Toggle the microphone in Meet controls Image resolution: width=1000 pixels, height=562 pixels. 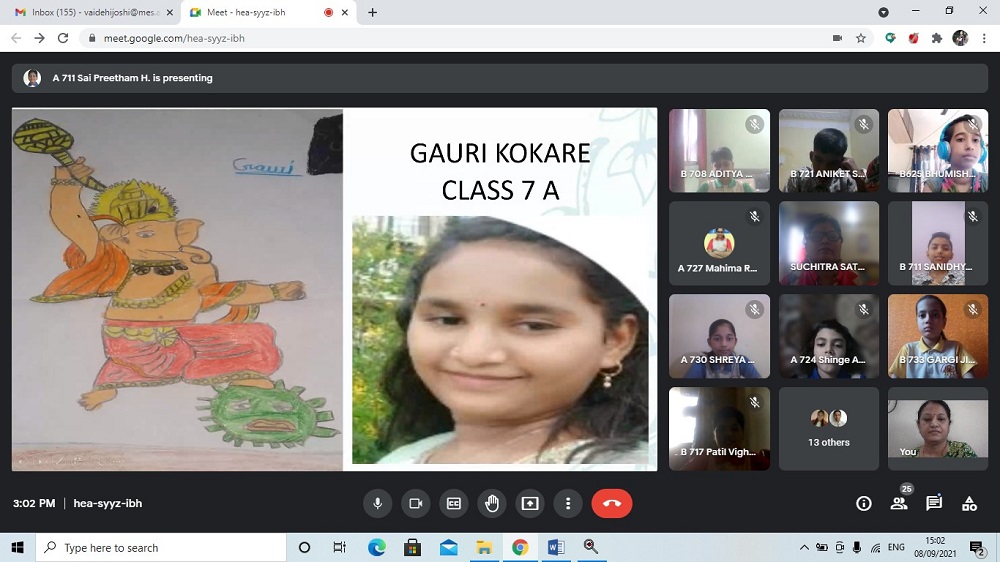(378, 503)
